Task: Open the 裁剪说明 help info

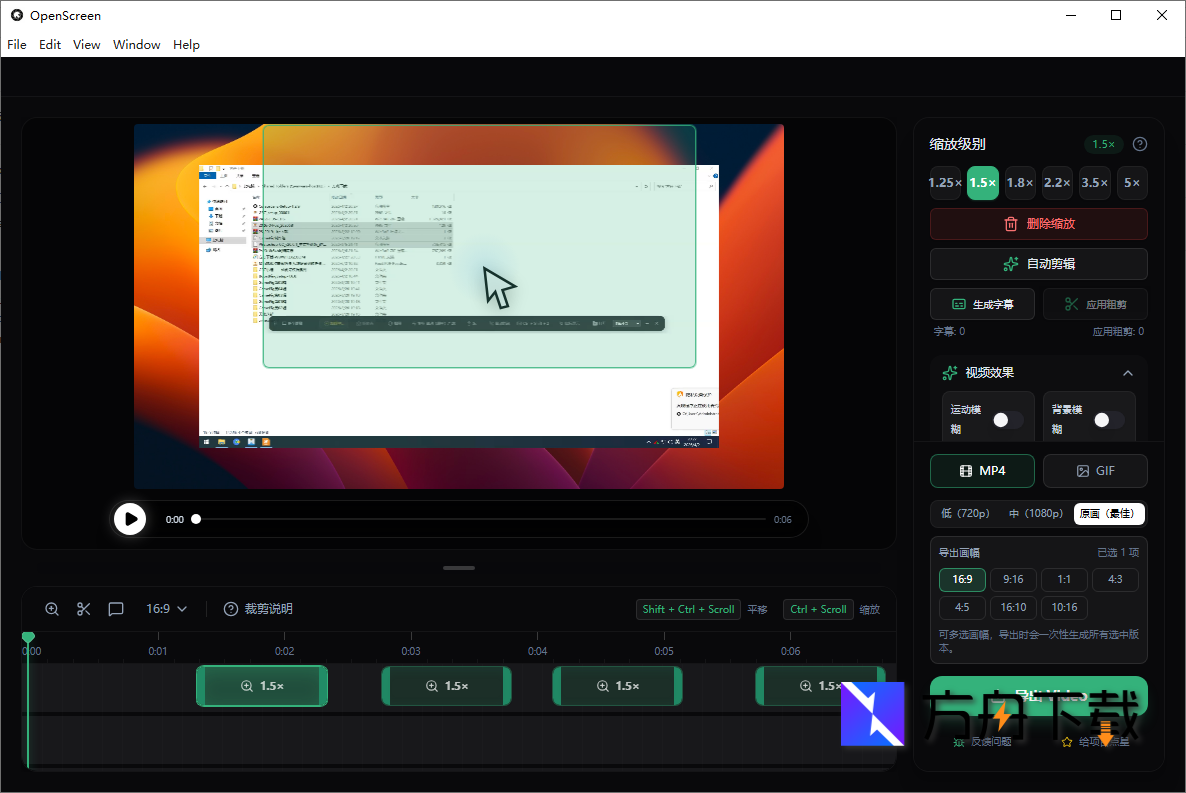Action: pos(258,609)
